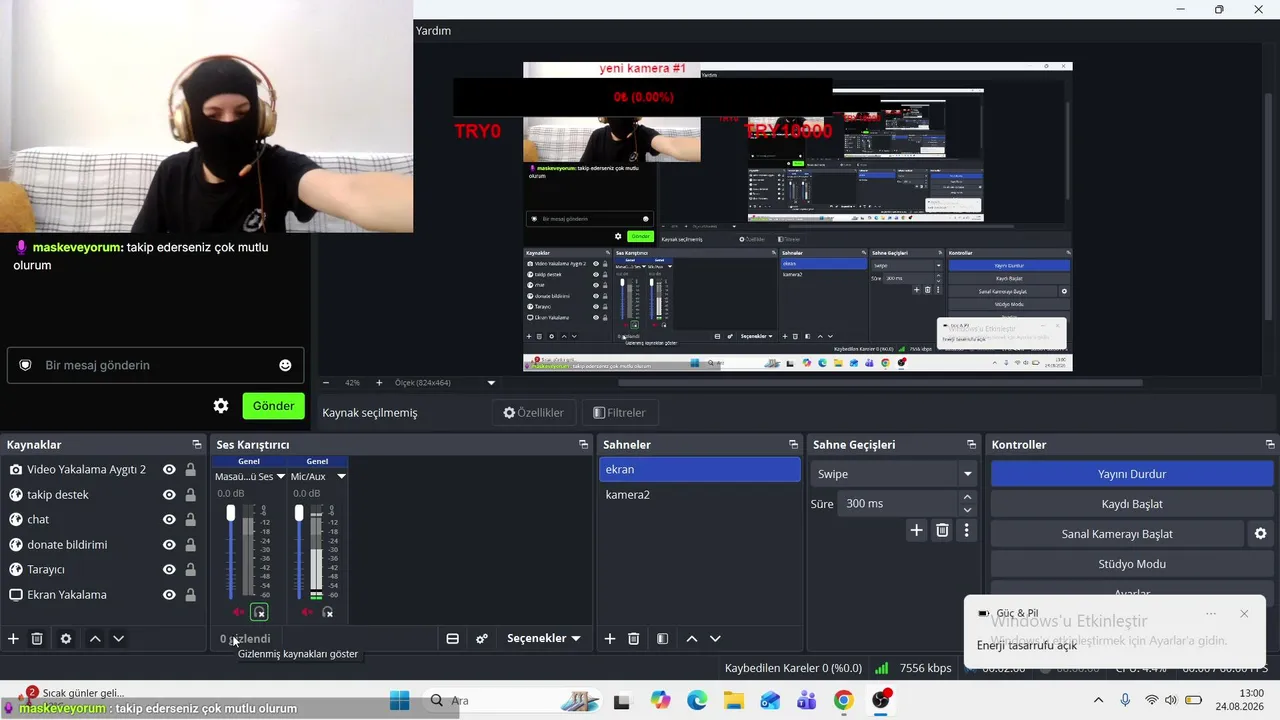Zoom out the preview with minus icon

(326, 383)
